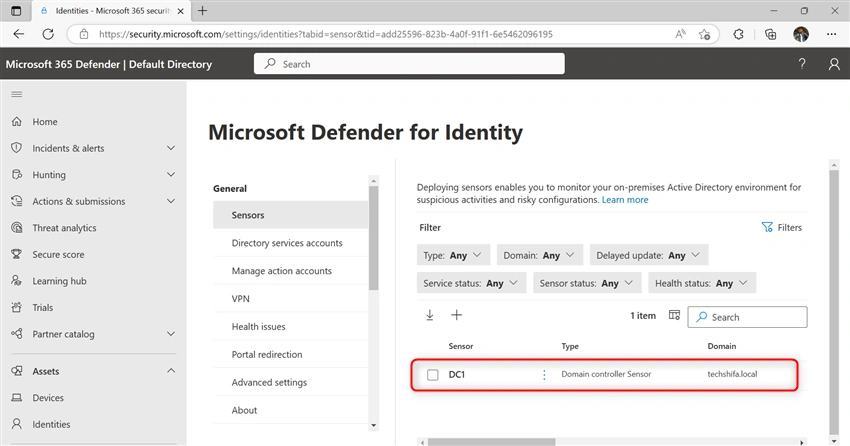The width and height of the screenshot is (850, 446).
Task: Sort by the Sensor column header
Action: click(x=461, y=346)
